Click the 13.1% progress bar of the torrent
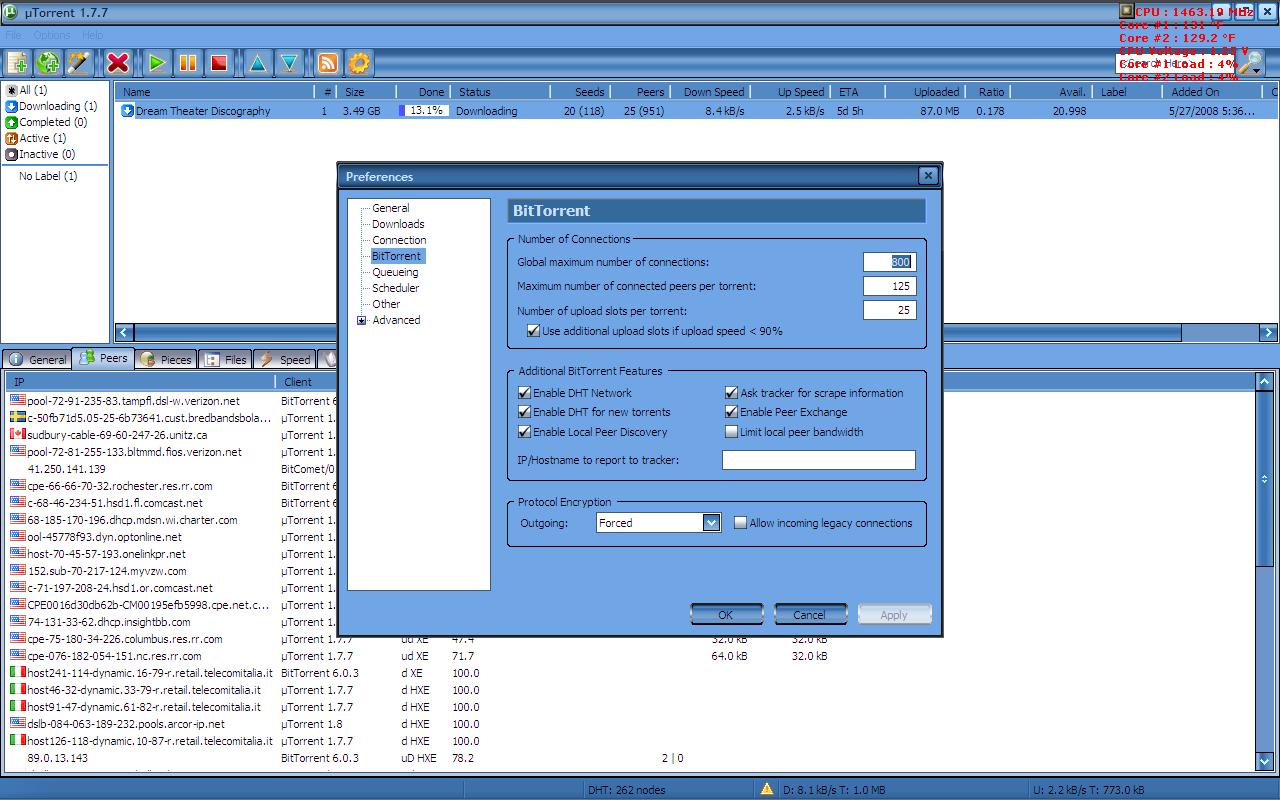 click(423, 111)
